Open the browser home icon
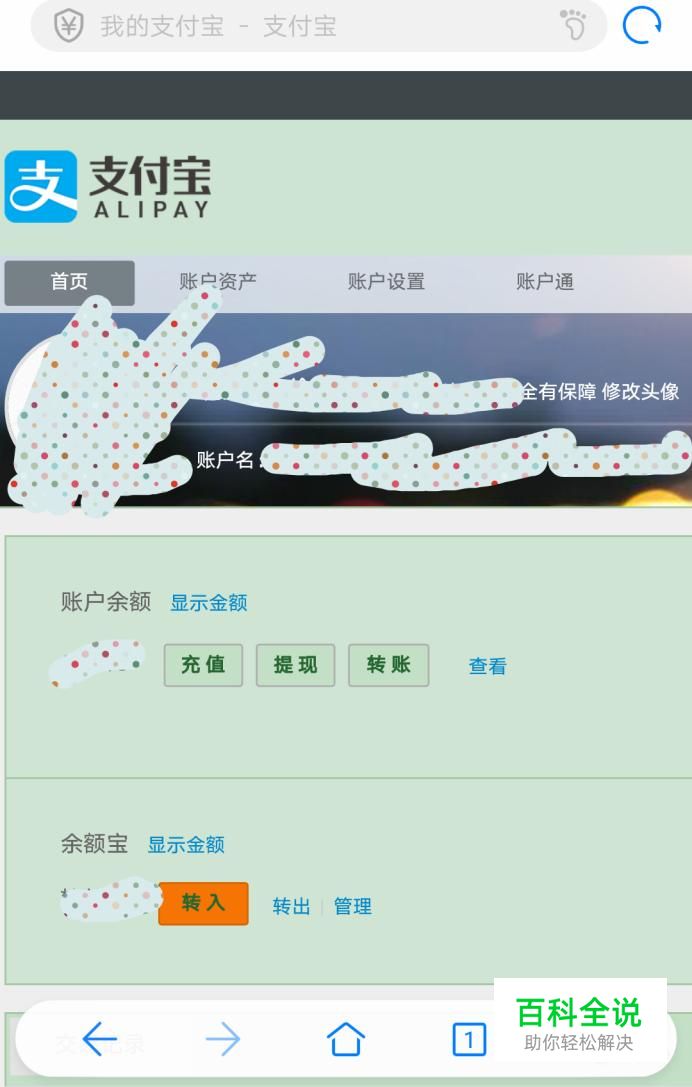The width and height of the screenshot is (692, 1087). 345,1038
